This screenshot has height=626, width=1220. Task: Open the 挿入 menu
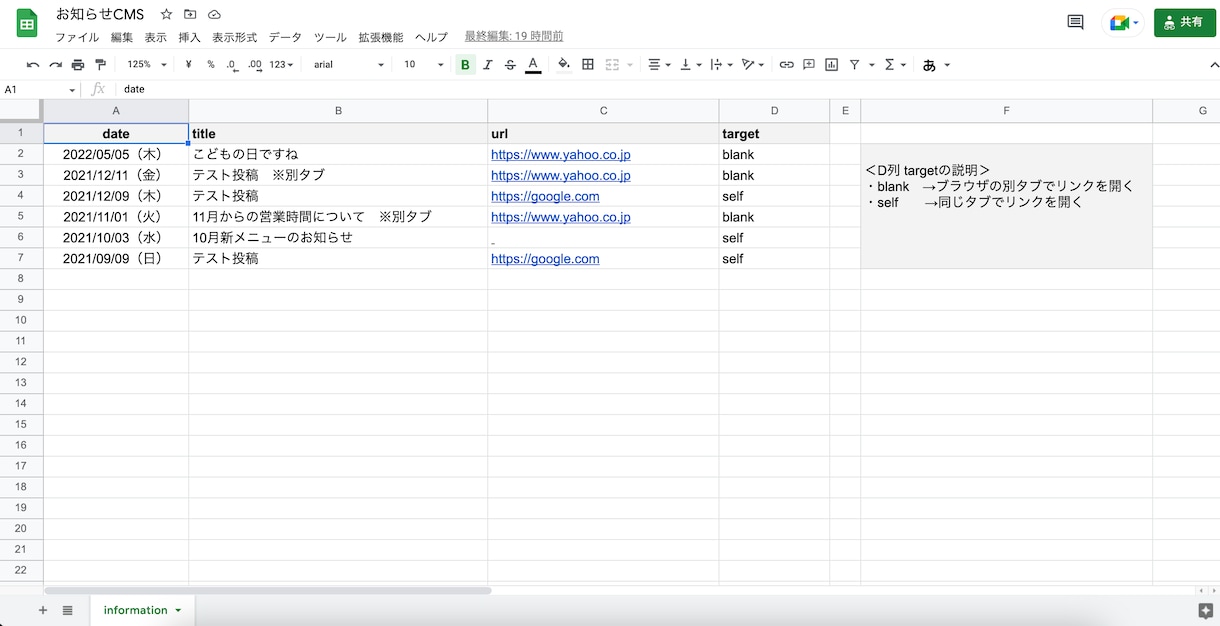pos(189,37)
